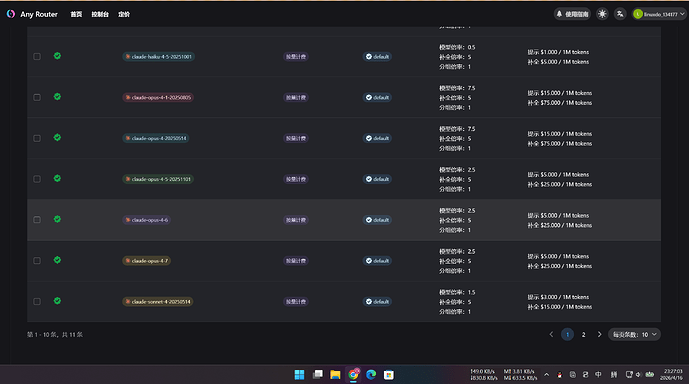Select checkbox for claude-opus-4-20250514 row
Viewport: 689px width, 384px height.
coord(37,138)
